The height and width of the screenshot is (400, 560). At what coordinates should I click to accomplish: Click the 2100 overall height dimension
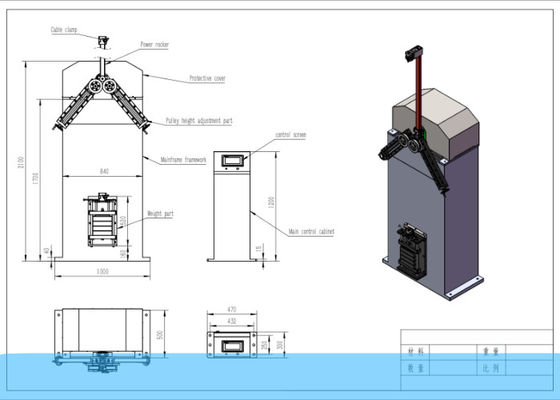point(21,162)
